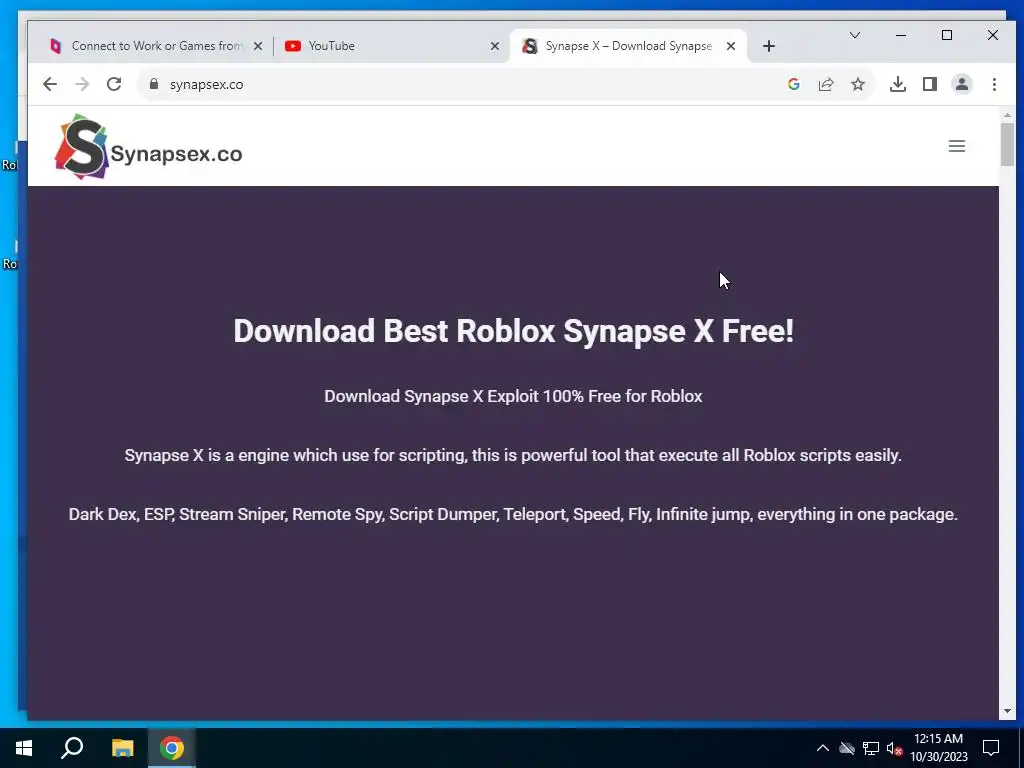
Task: Show hidden tray icons chevron
Action: click(823, 748)
